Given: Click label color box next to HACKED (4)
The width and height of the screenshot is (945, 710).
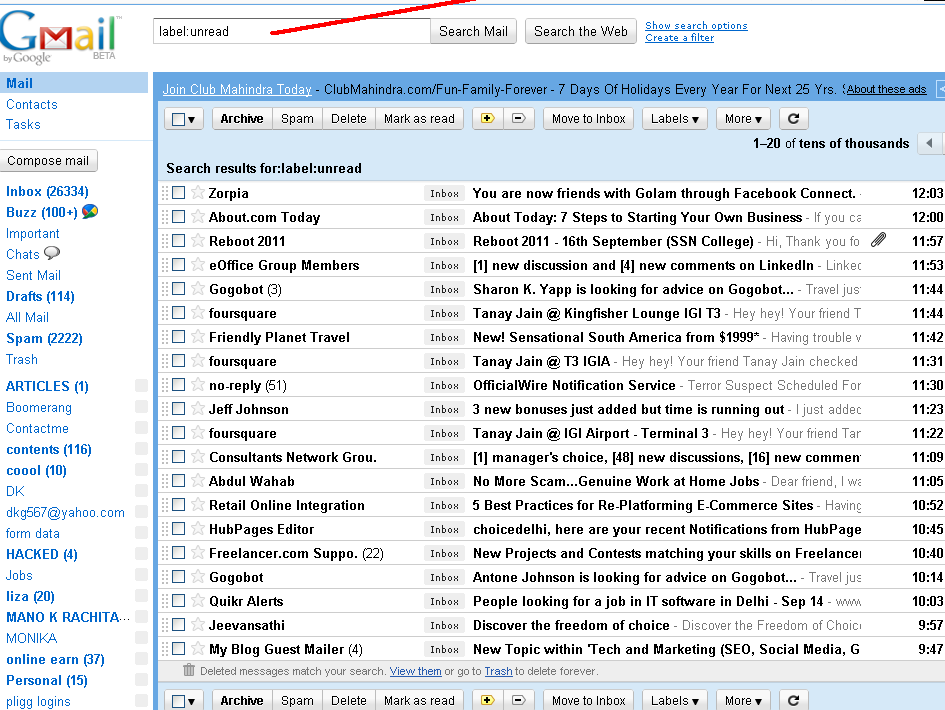Looking at the screenshot, I should tap(141, 553).
